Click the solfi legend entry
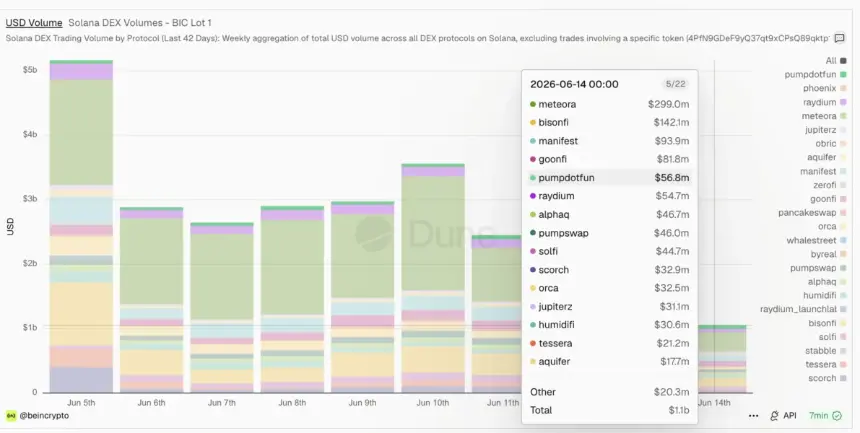The image size is (860, 433). click(x=832, y=336)
